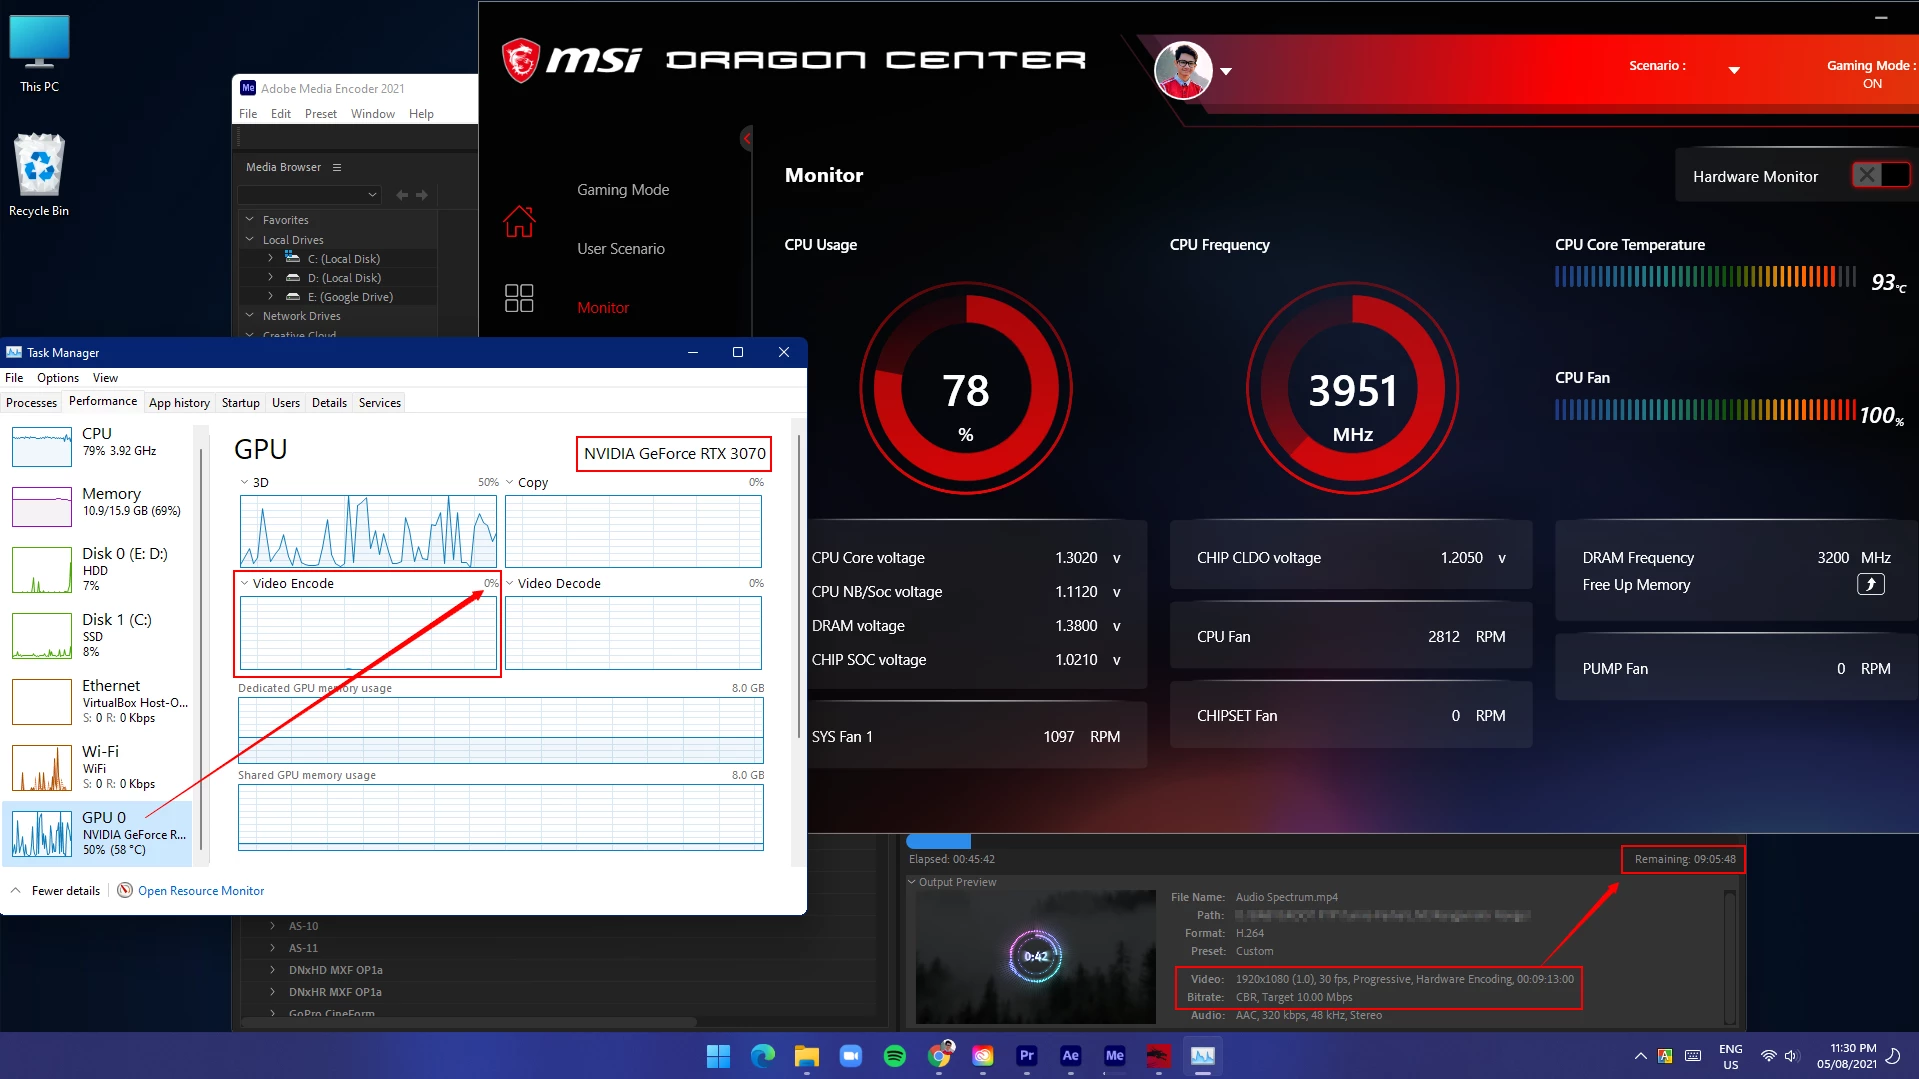Open Spotify from taskbar

click(894, 1056)
